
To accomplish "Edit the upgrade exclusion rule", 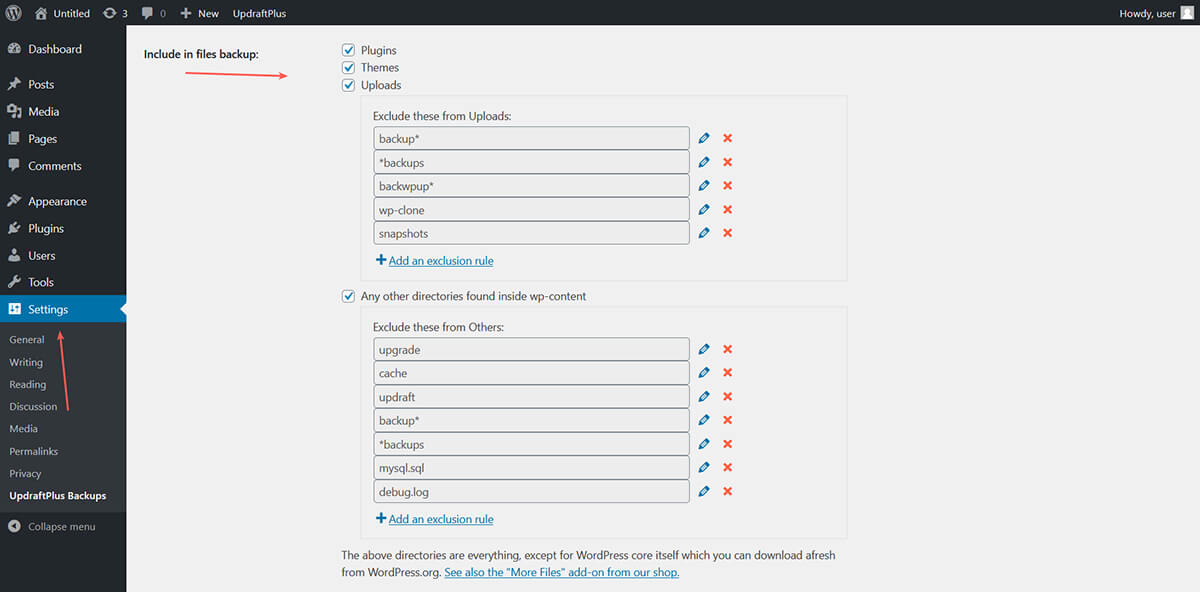I will coord(704,349).
